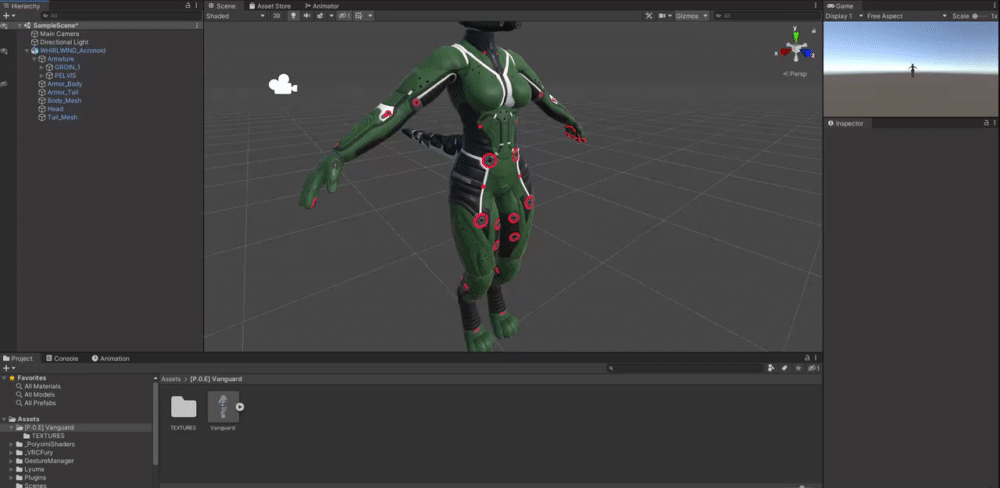This screenshot has height=488, width=1000.
Task: Toggle hidden packages count in Project
Action: tap(812, 368)
